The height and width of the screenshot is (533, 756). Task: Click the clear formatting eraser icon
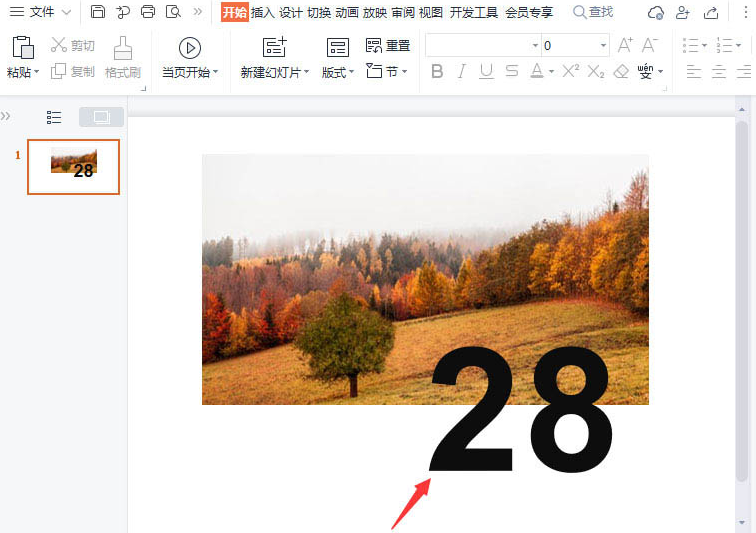point(621,71)
